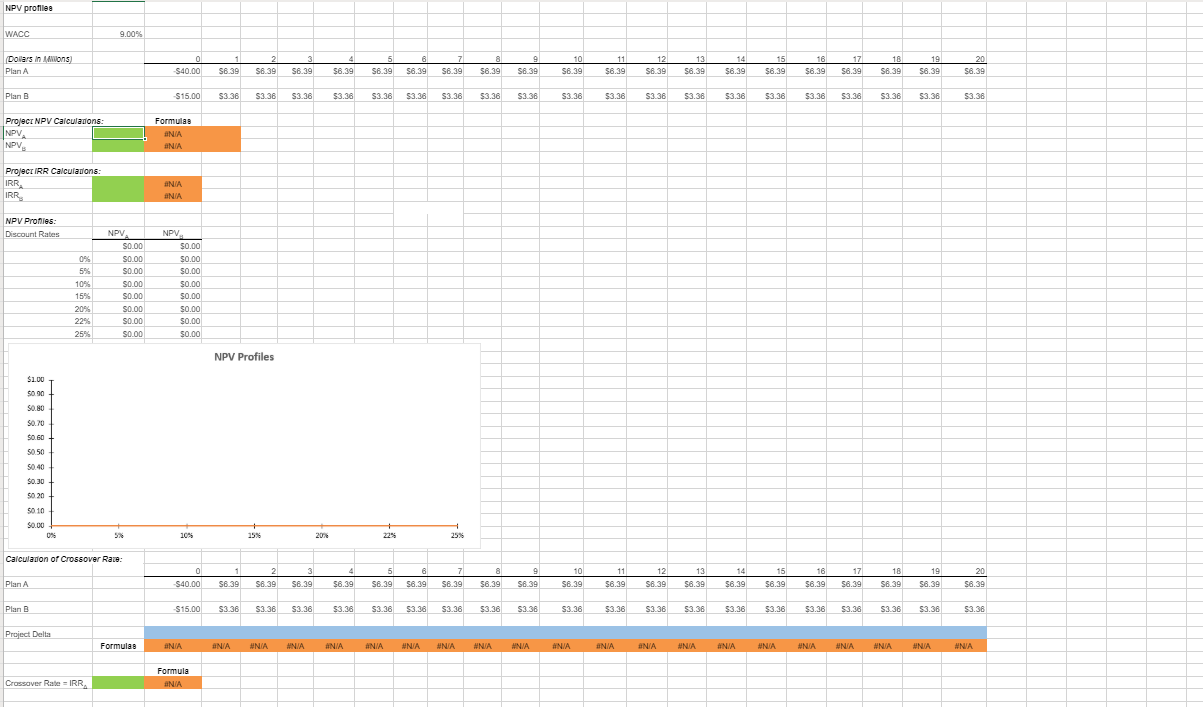Select the green Crossover Rate input cell
The height and width of the screenshot is (707, 1203).
point(119,683)
